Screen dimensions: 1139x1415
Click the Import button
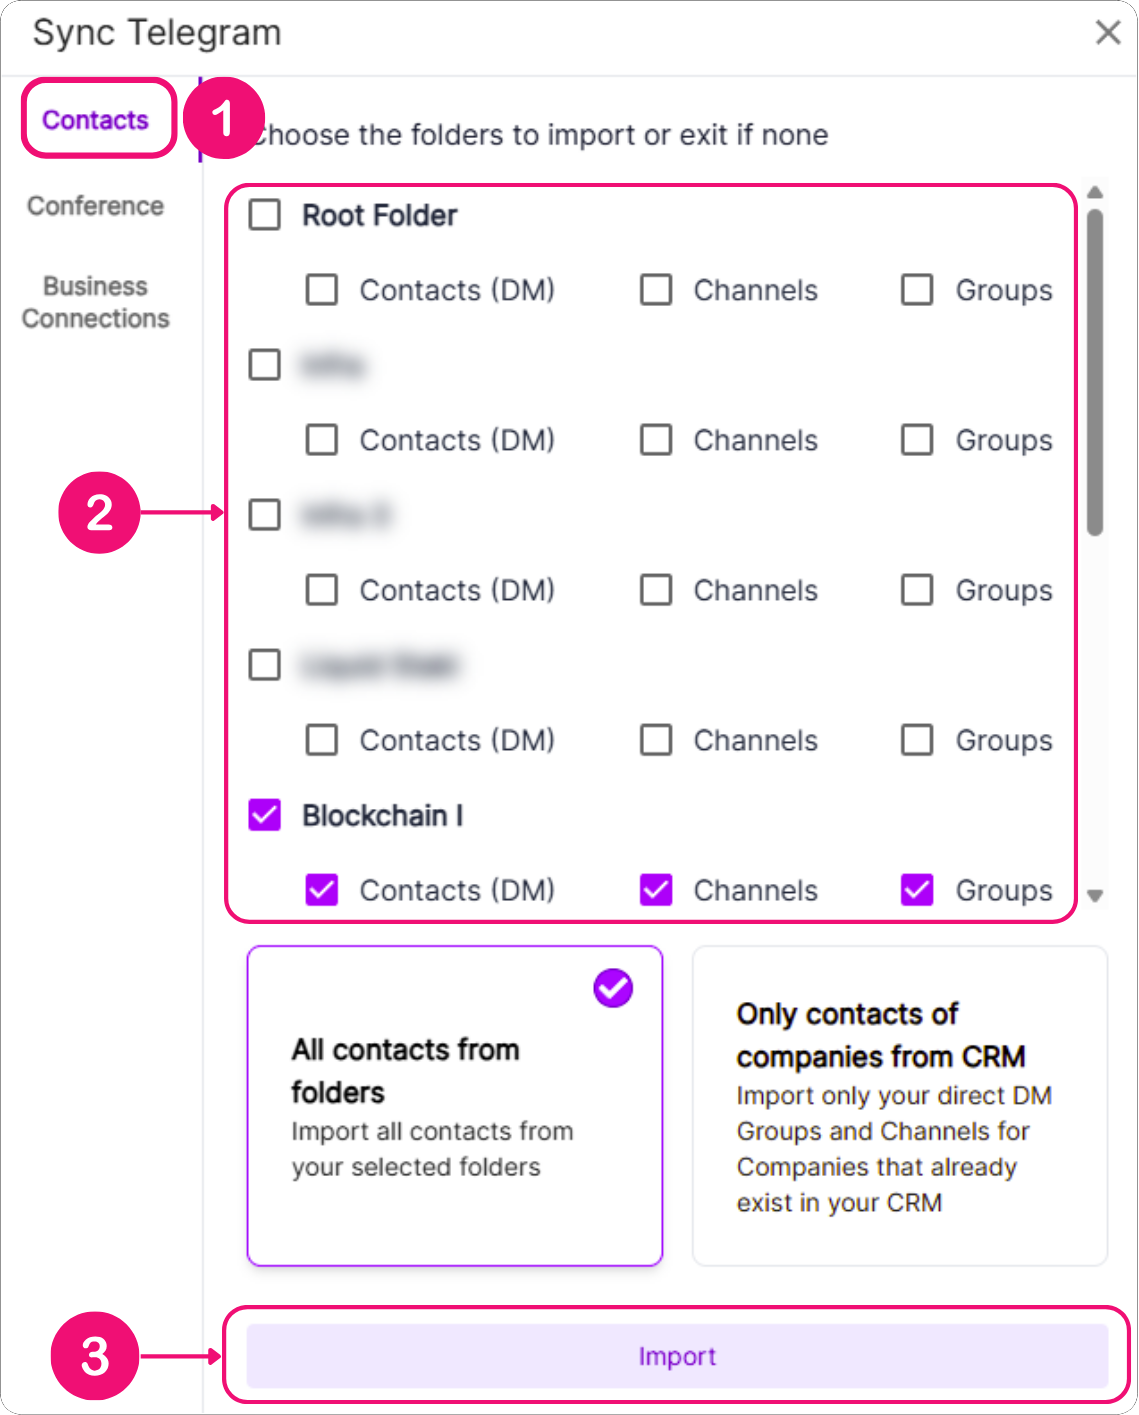(x=677, y=1357)
